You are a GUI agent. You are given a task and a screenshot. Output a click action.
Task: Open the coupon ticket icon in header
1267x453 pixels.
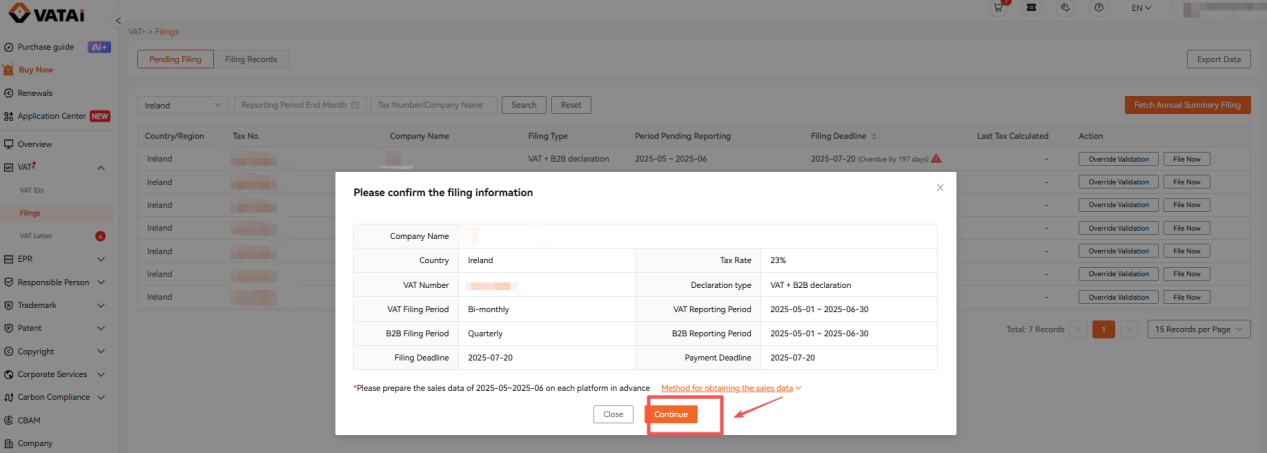point(1031,7)
